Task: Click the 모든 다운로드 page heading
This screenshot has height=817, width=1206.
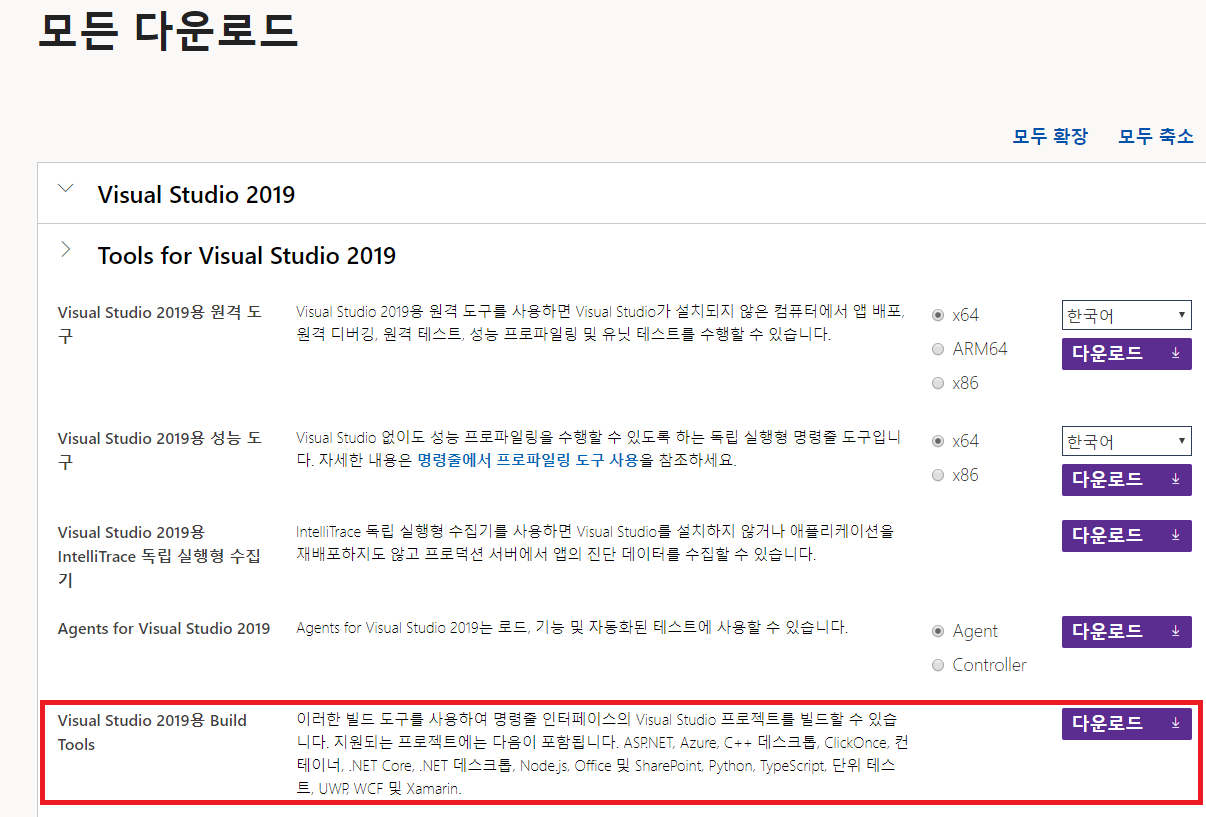Action: (168, 30)
